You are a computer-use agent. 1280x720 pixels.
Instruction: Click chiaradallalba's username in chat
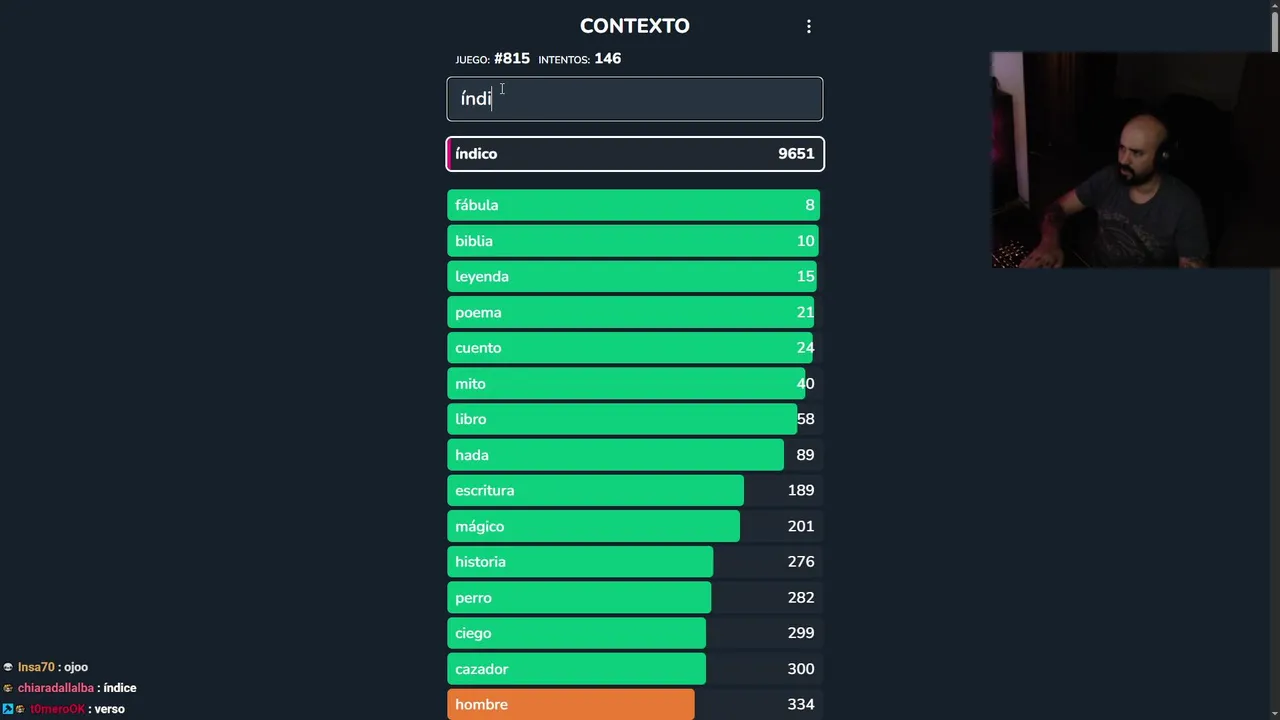(x=55, y=688)
